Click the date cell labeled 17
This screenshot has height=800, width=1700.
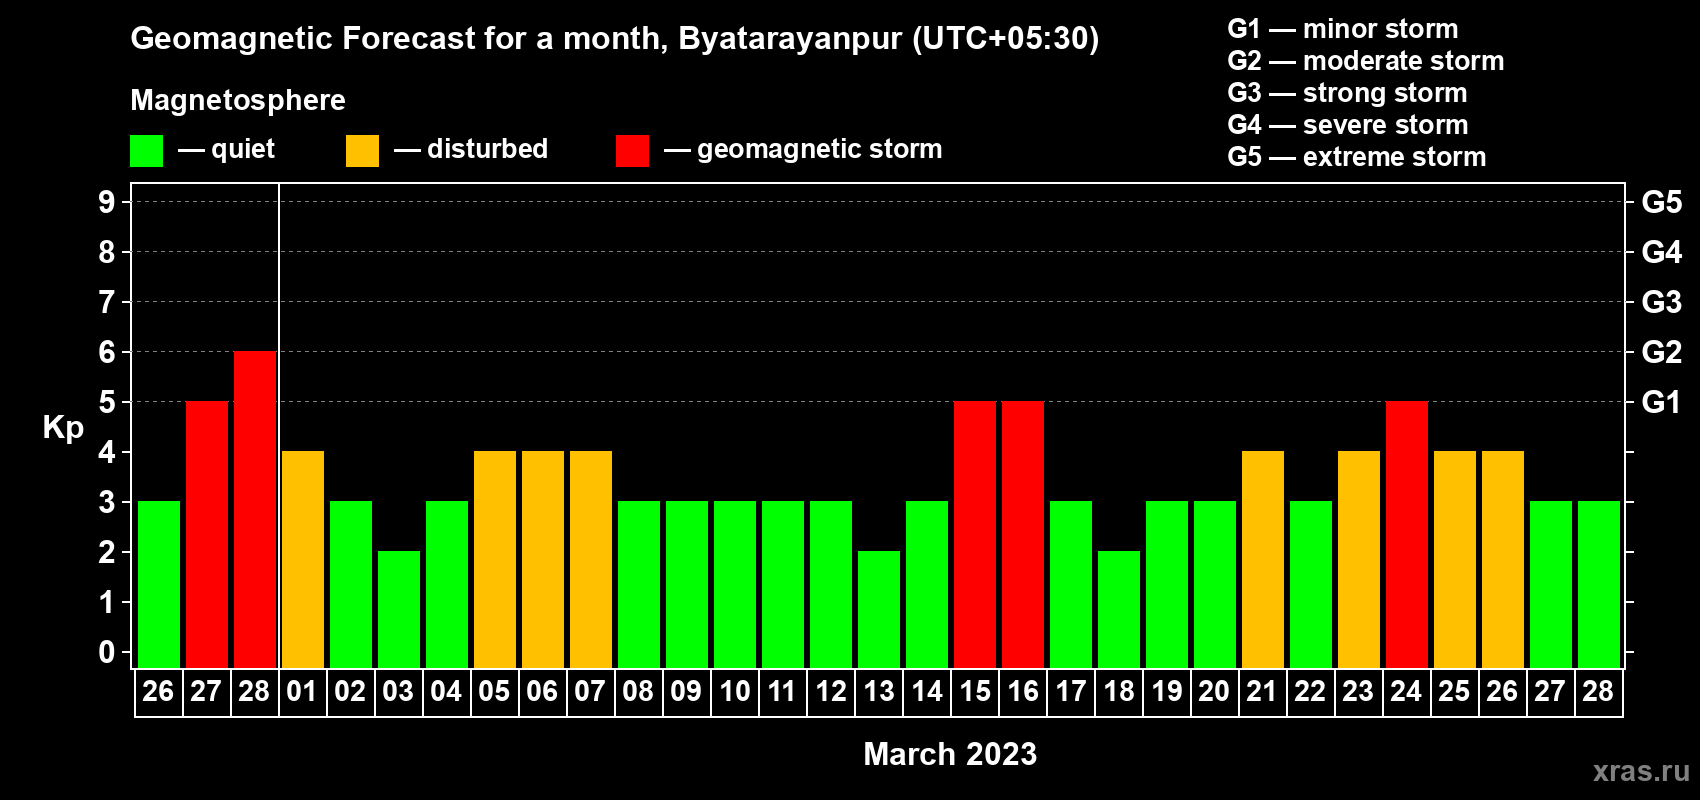click(x=1070, y=692)
